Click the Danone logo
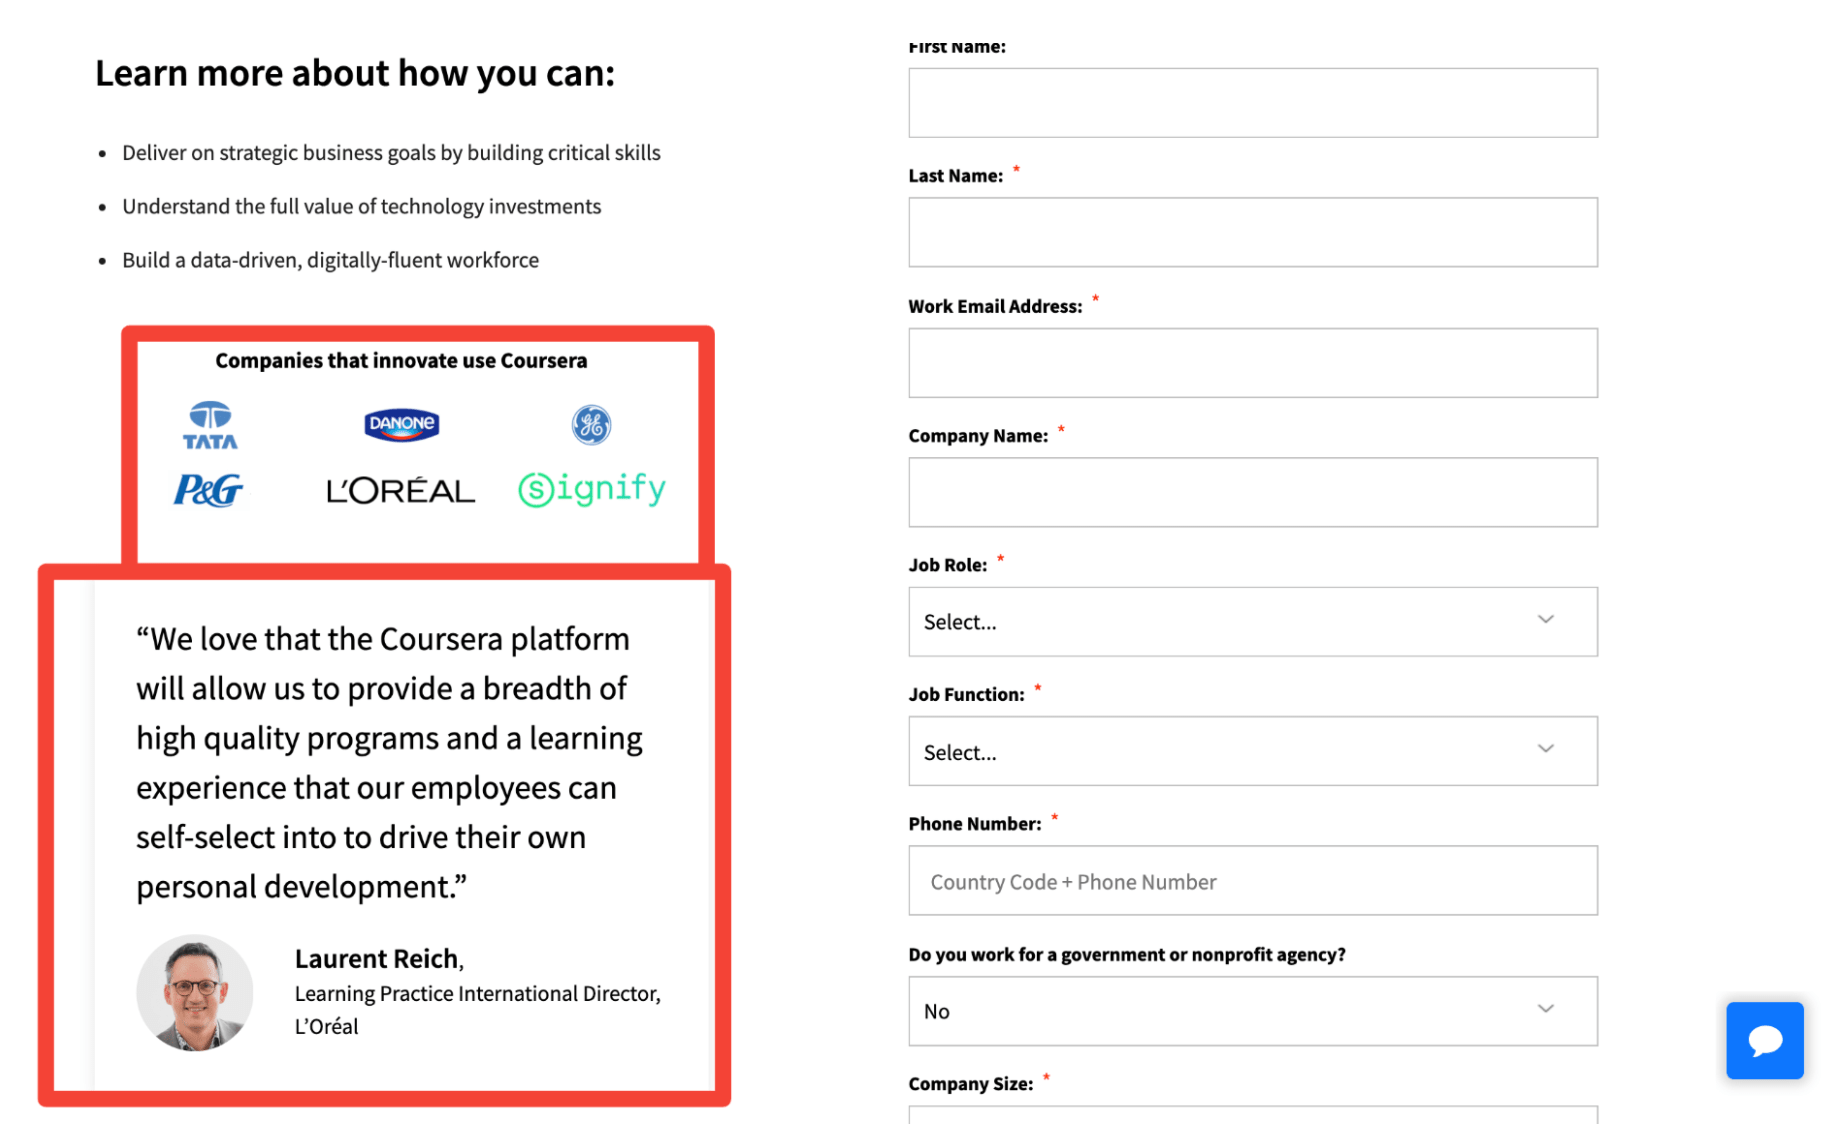Viewport: 1824px width, 1124px height. [401, 424]
